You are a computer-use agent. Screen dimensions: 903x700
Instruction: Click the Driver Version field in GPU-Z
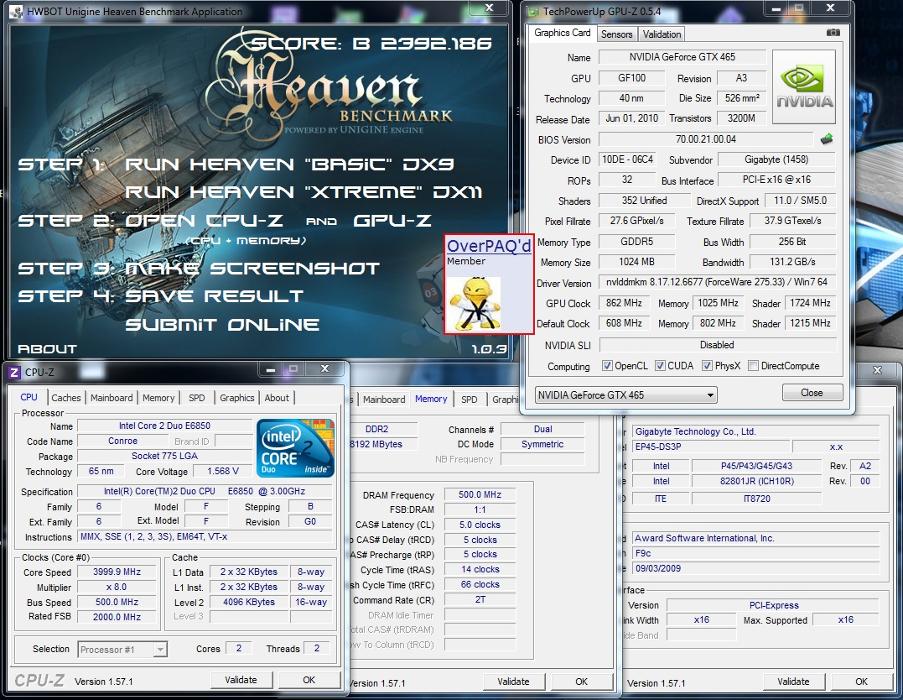click(x=717, y=282)
